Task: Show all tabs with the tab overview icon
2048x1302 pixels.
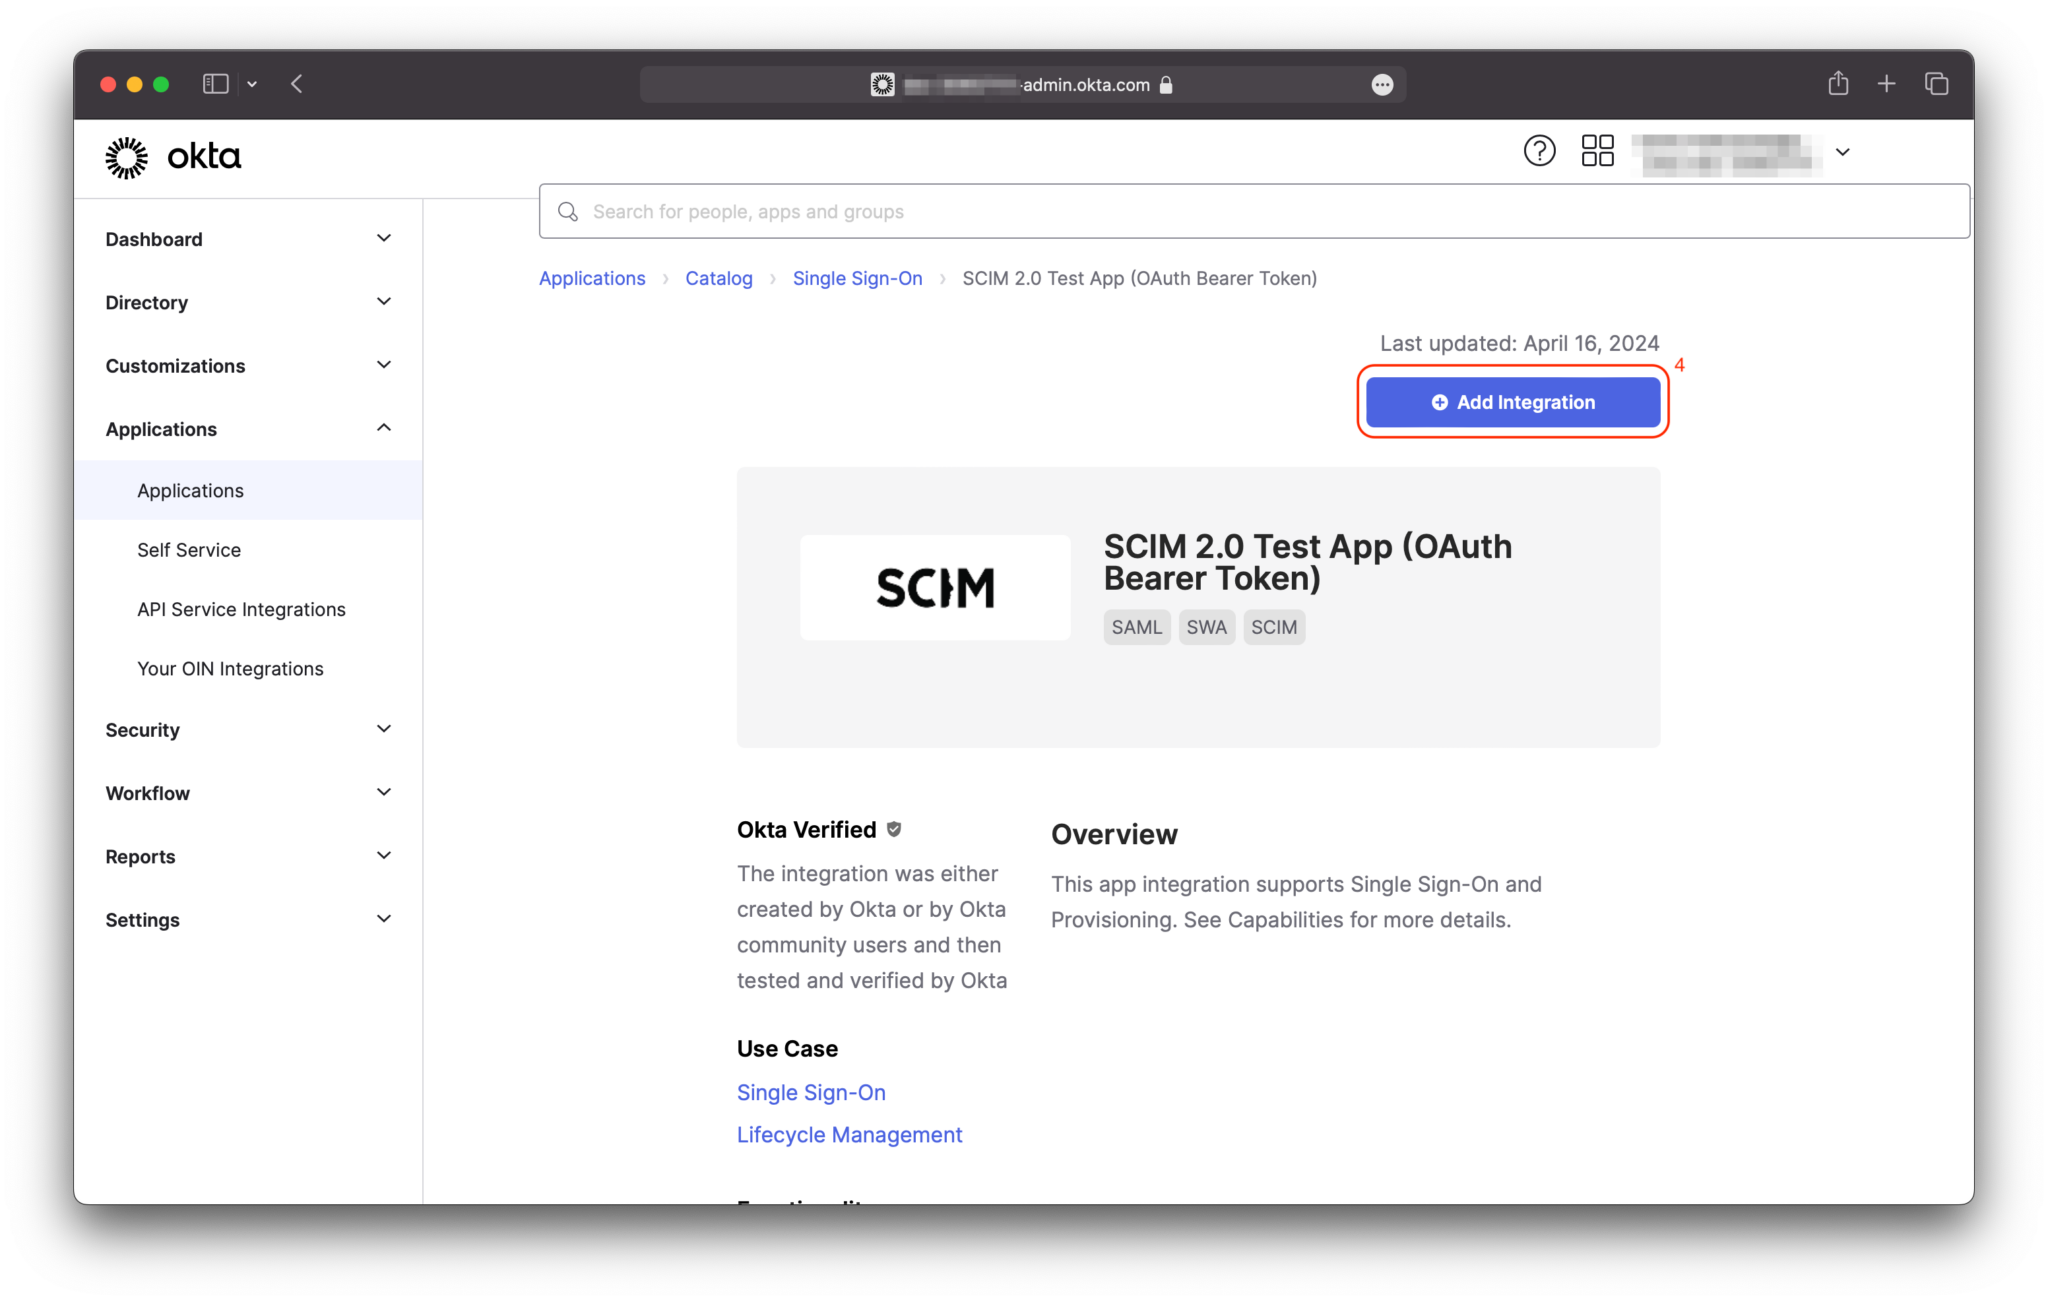Action: 1937,84
